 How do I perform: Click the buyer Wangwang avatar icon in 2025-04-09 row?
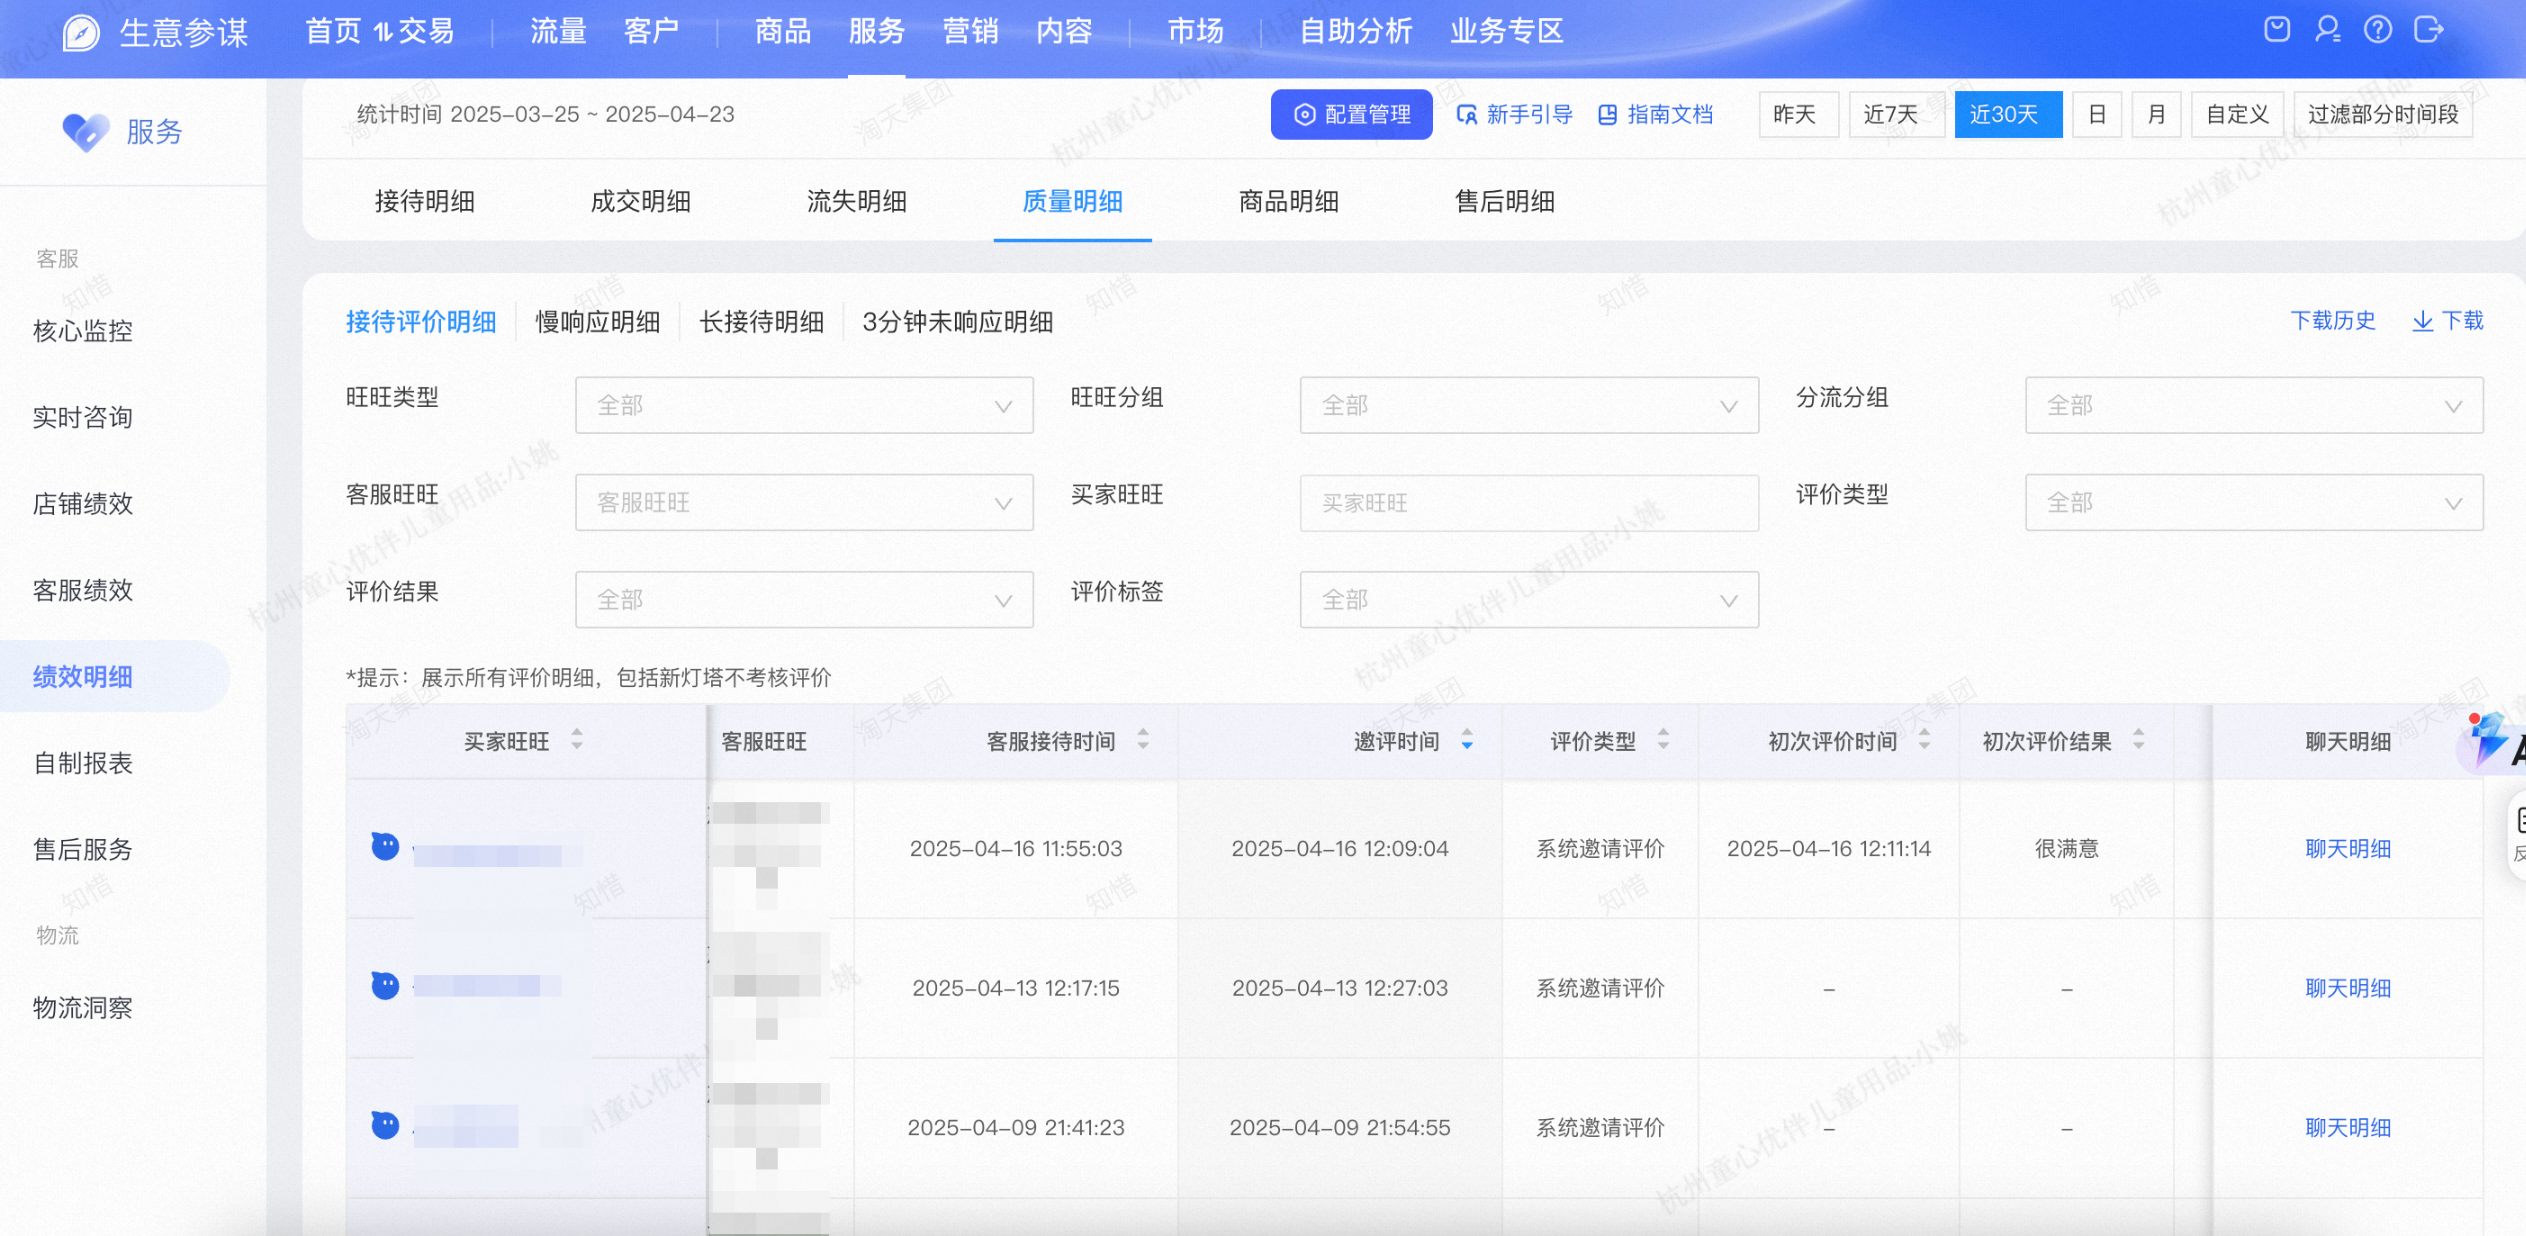tap(385, 1126)
